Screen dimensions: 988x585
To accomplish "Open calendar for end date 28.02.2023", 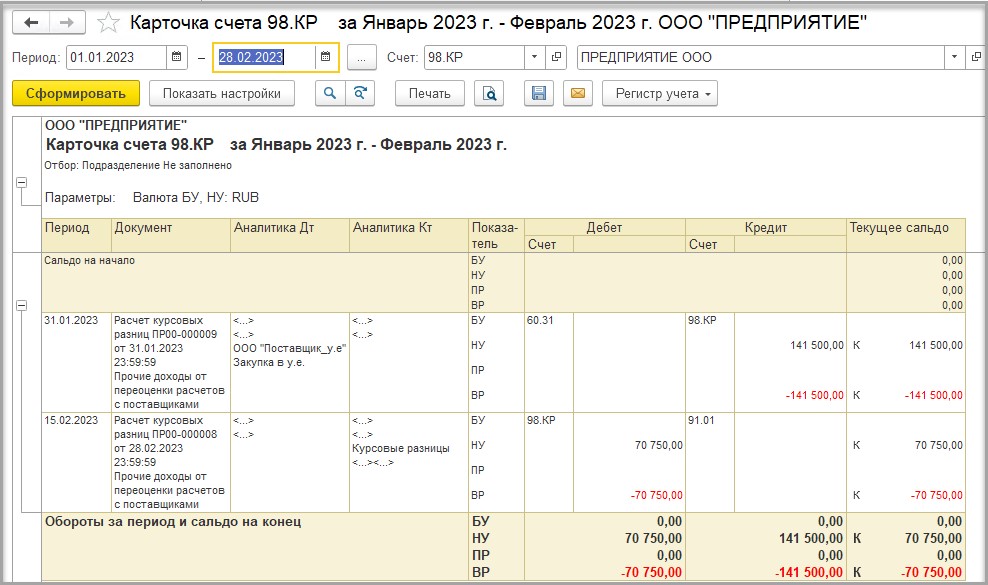I will (325, 58).
